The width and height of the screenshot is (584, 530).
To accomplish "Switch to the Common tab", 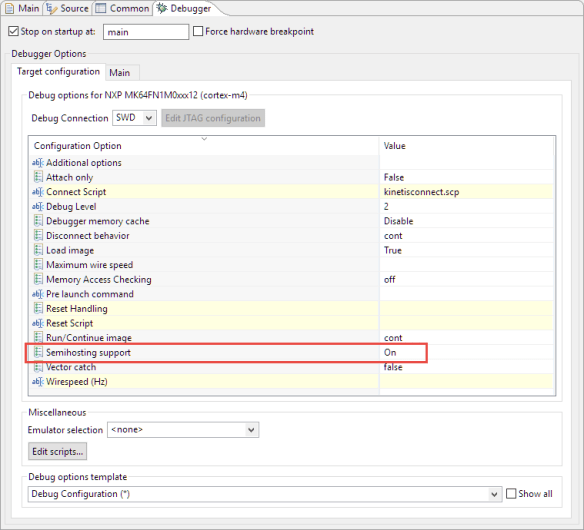I will 122,8.
